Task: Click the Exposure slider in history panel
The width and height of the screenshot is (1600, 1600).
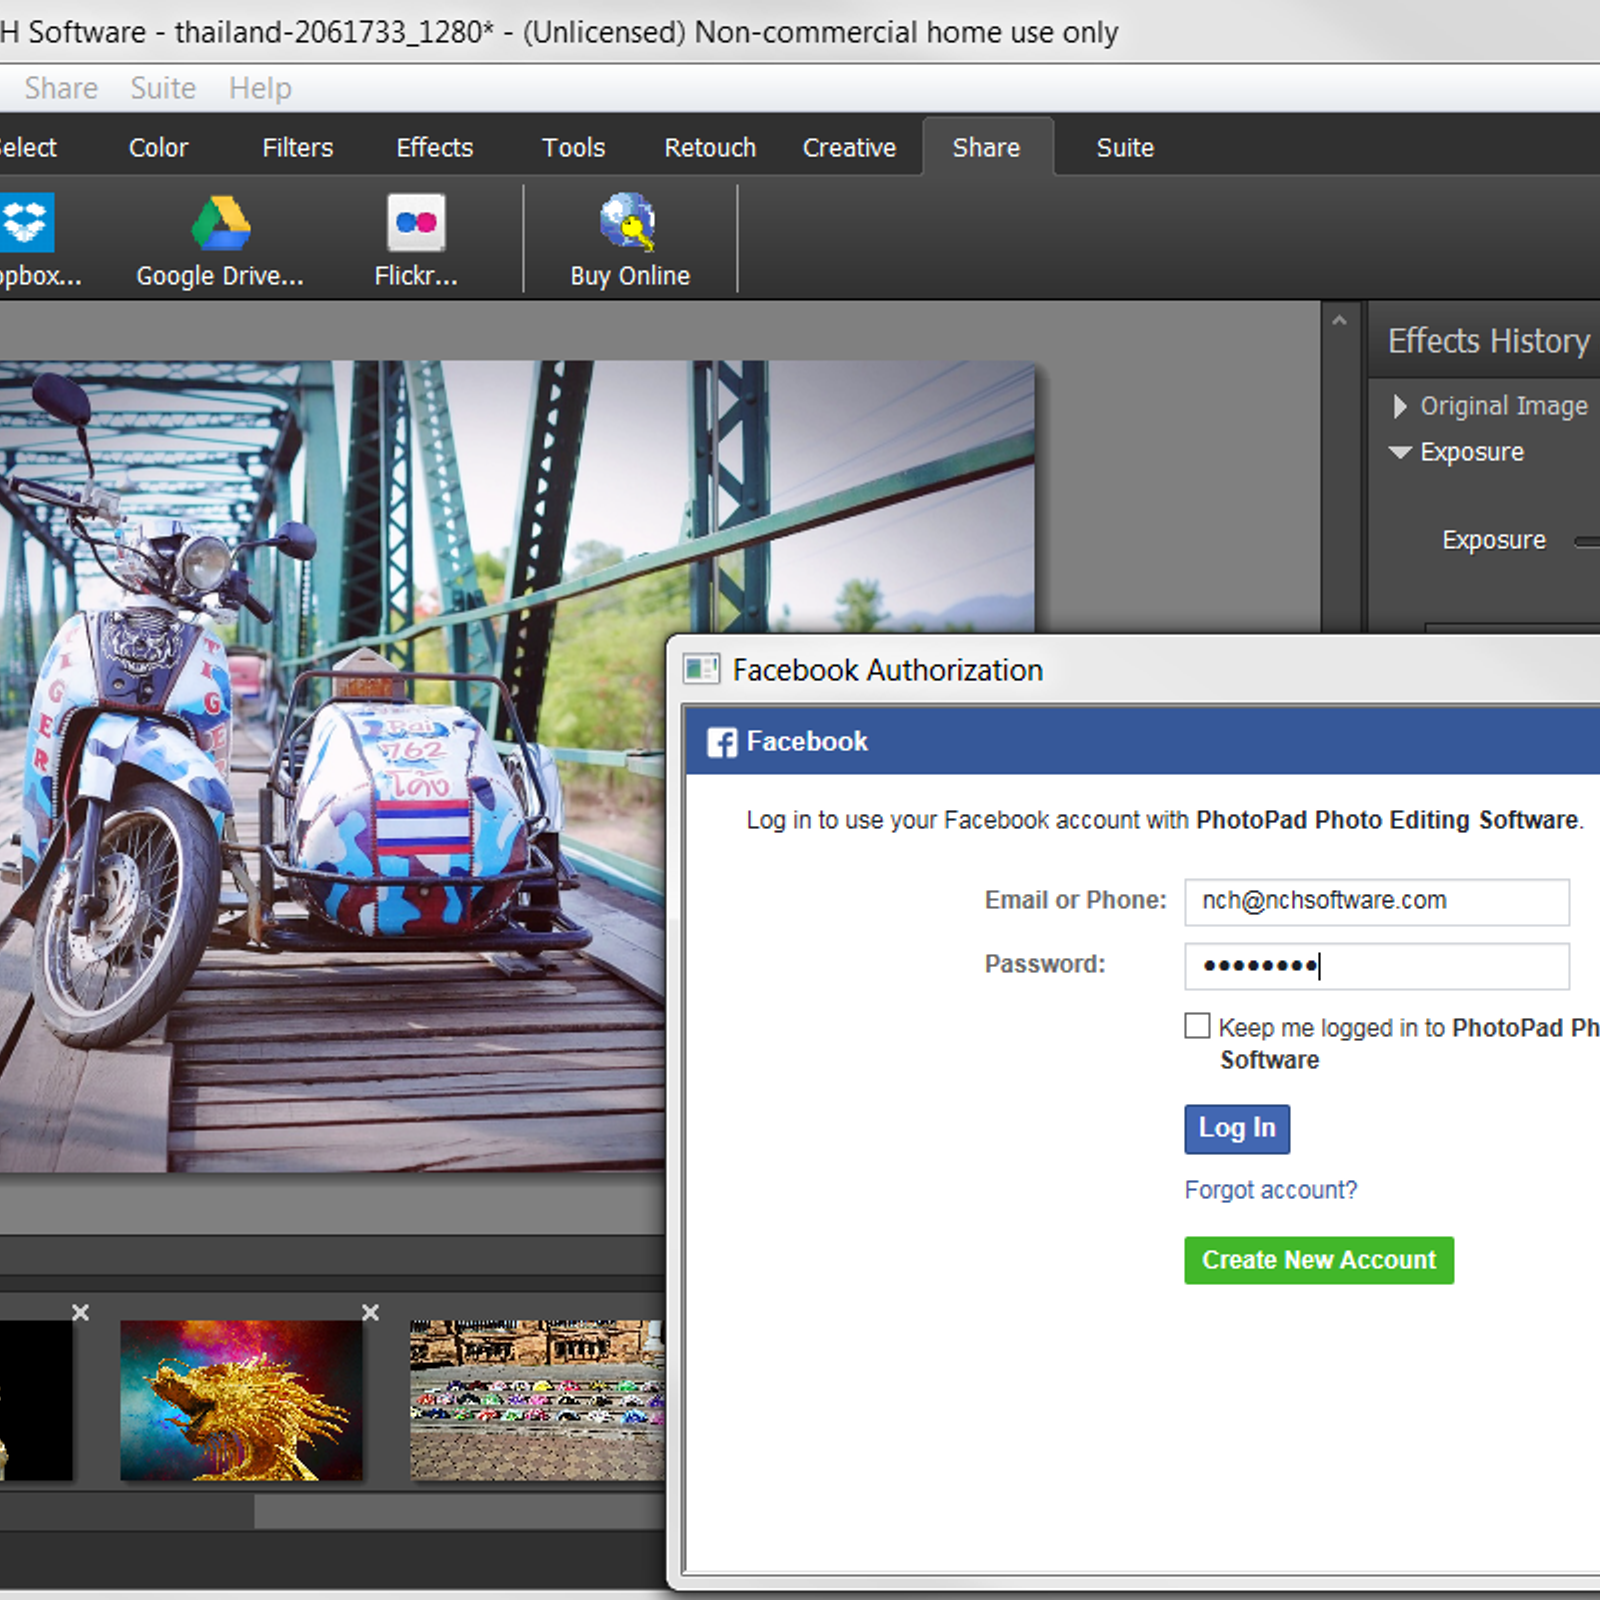Action: [1587, 541]
